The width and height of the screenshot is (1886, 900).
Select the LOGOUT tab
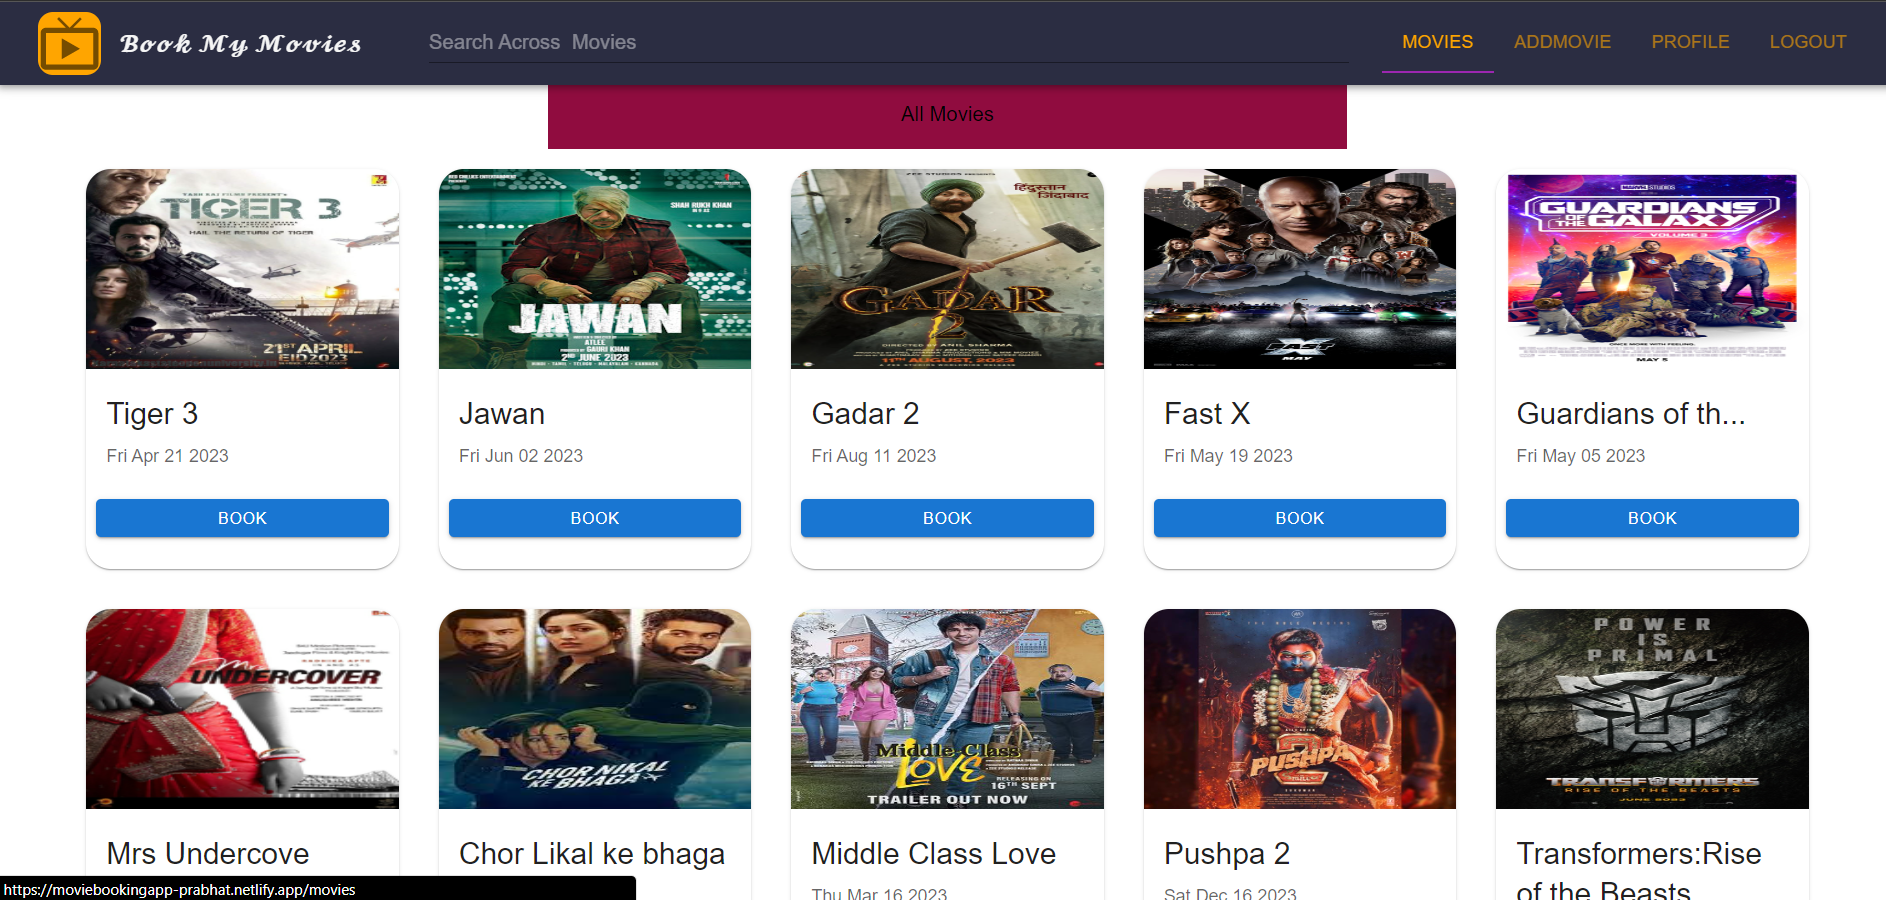(1807, 42)
